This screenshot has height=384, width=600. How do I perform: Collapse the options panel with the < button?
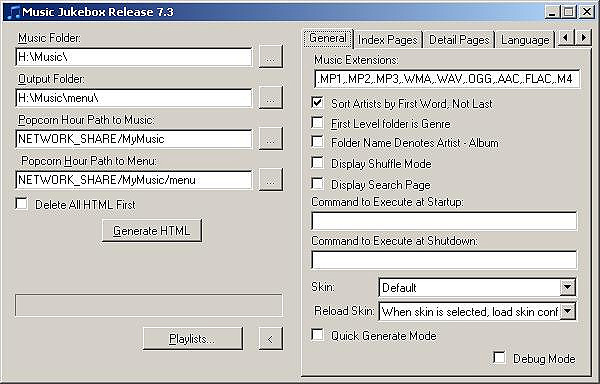point(271,338)
